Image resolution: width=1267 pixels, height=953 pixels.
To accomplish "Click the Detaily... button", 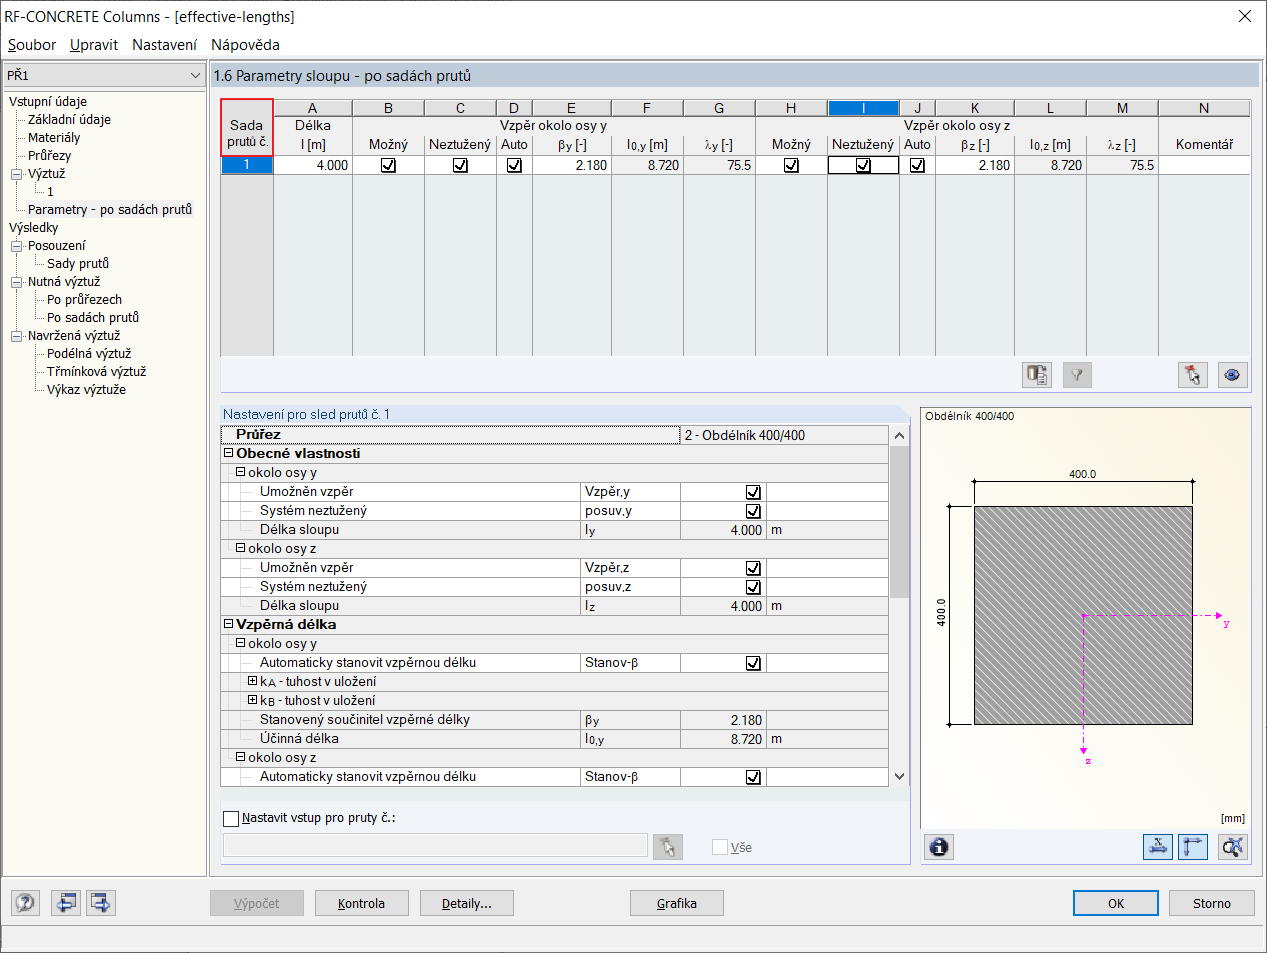I will tap(466, 903).
